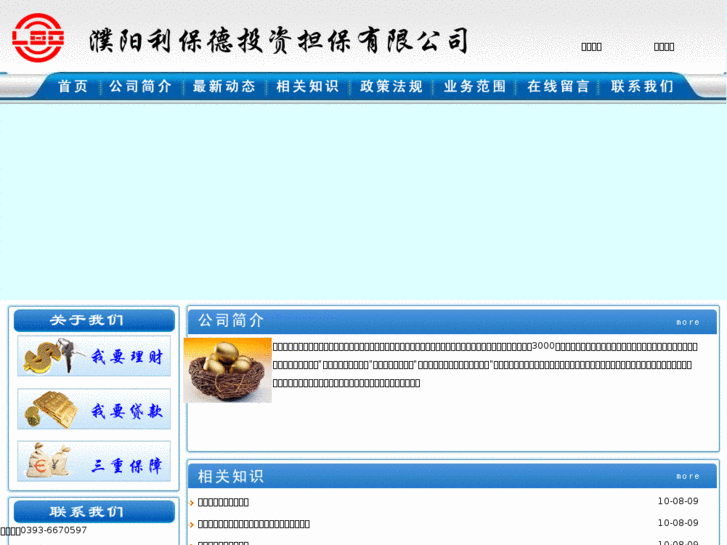Click the 我要贷款 banner button

94,409
